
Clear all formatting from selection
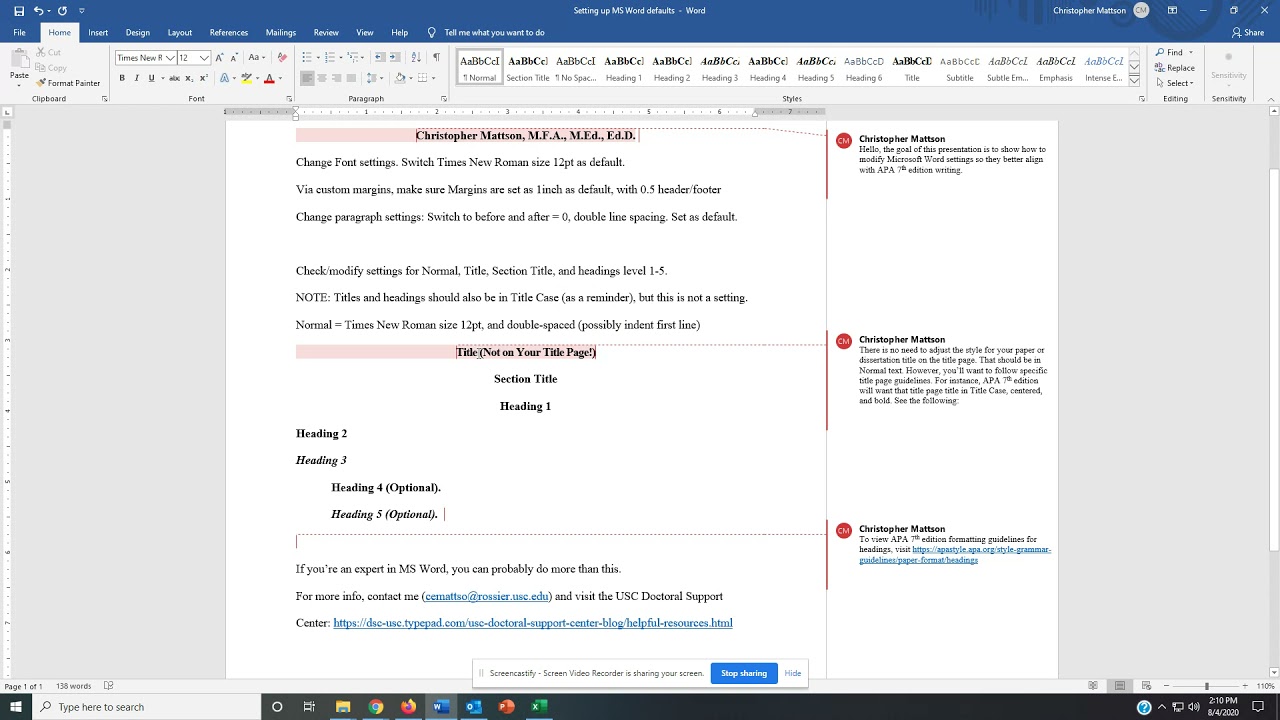point(282,58)
